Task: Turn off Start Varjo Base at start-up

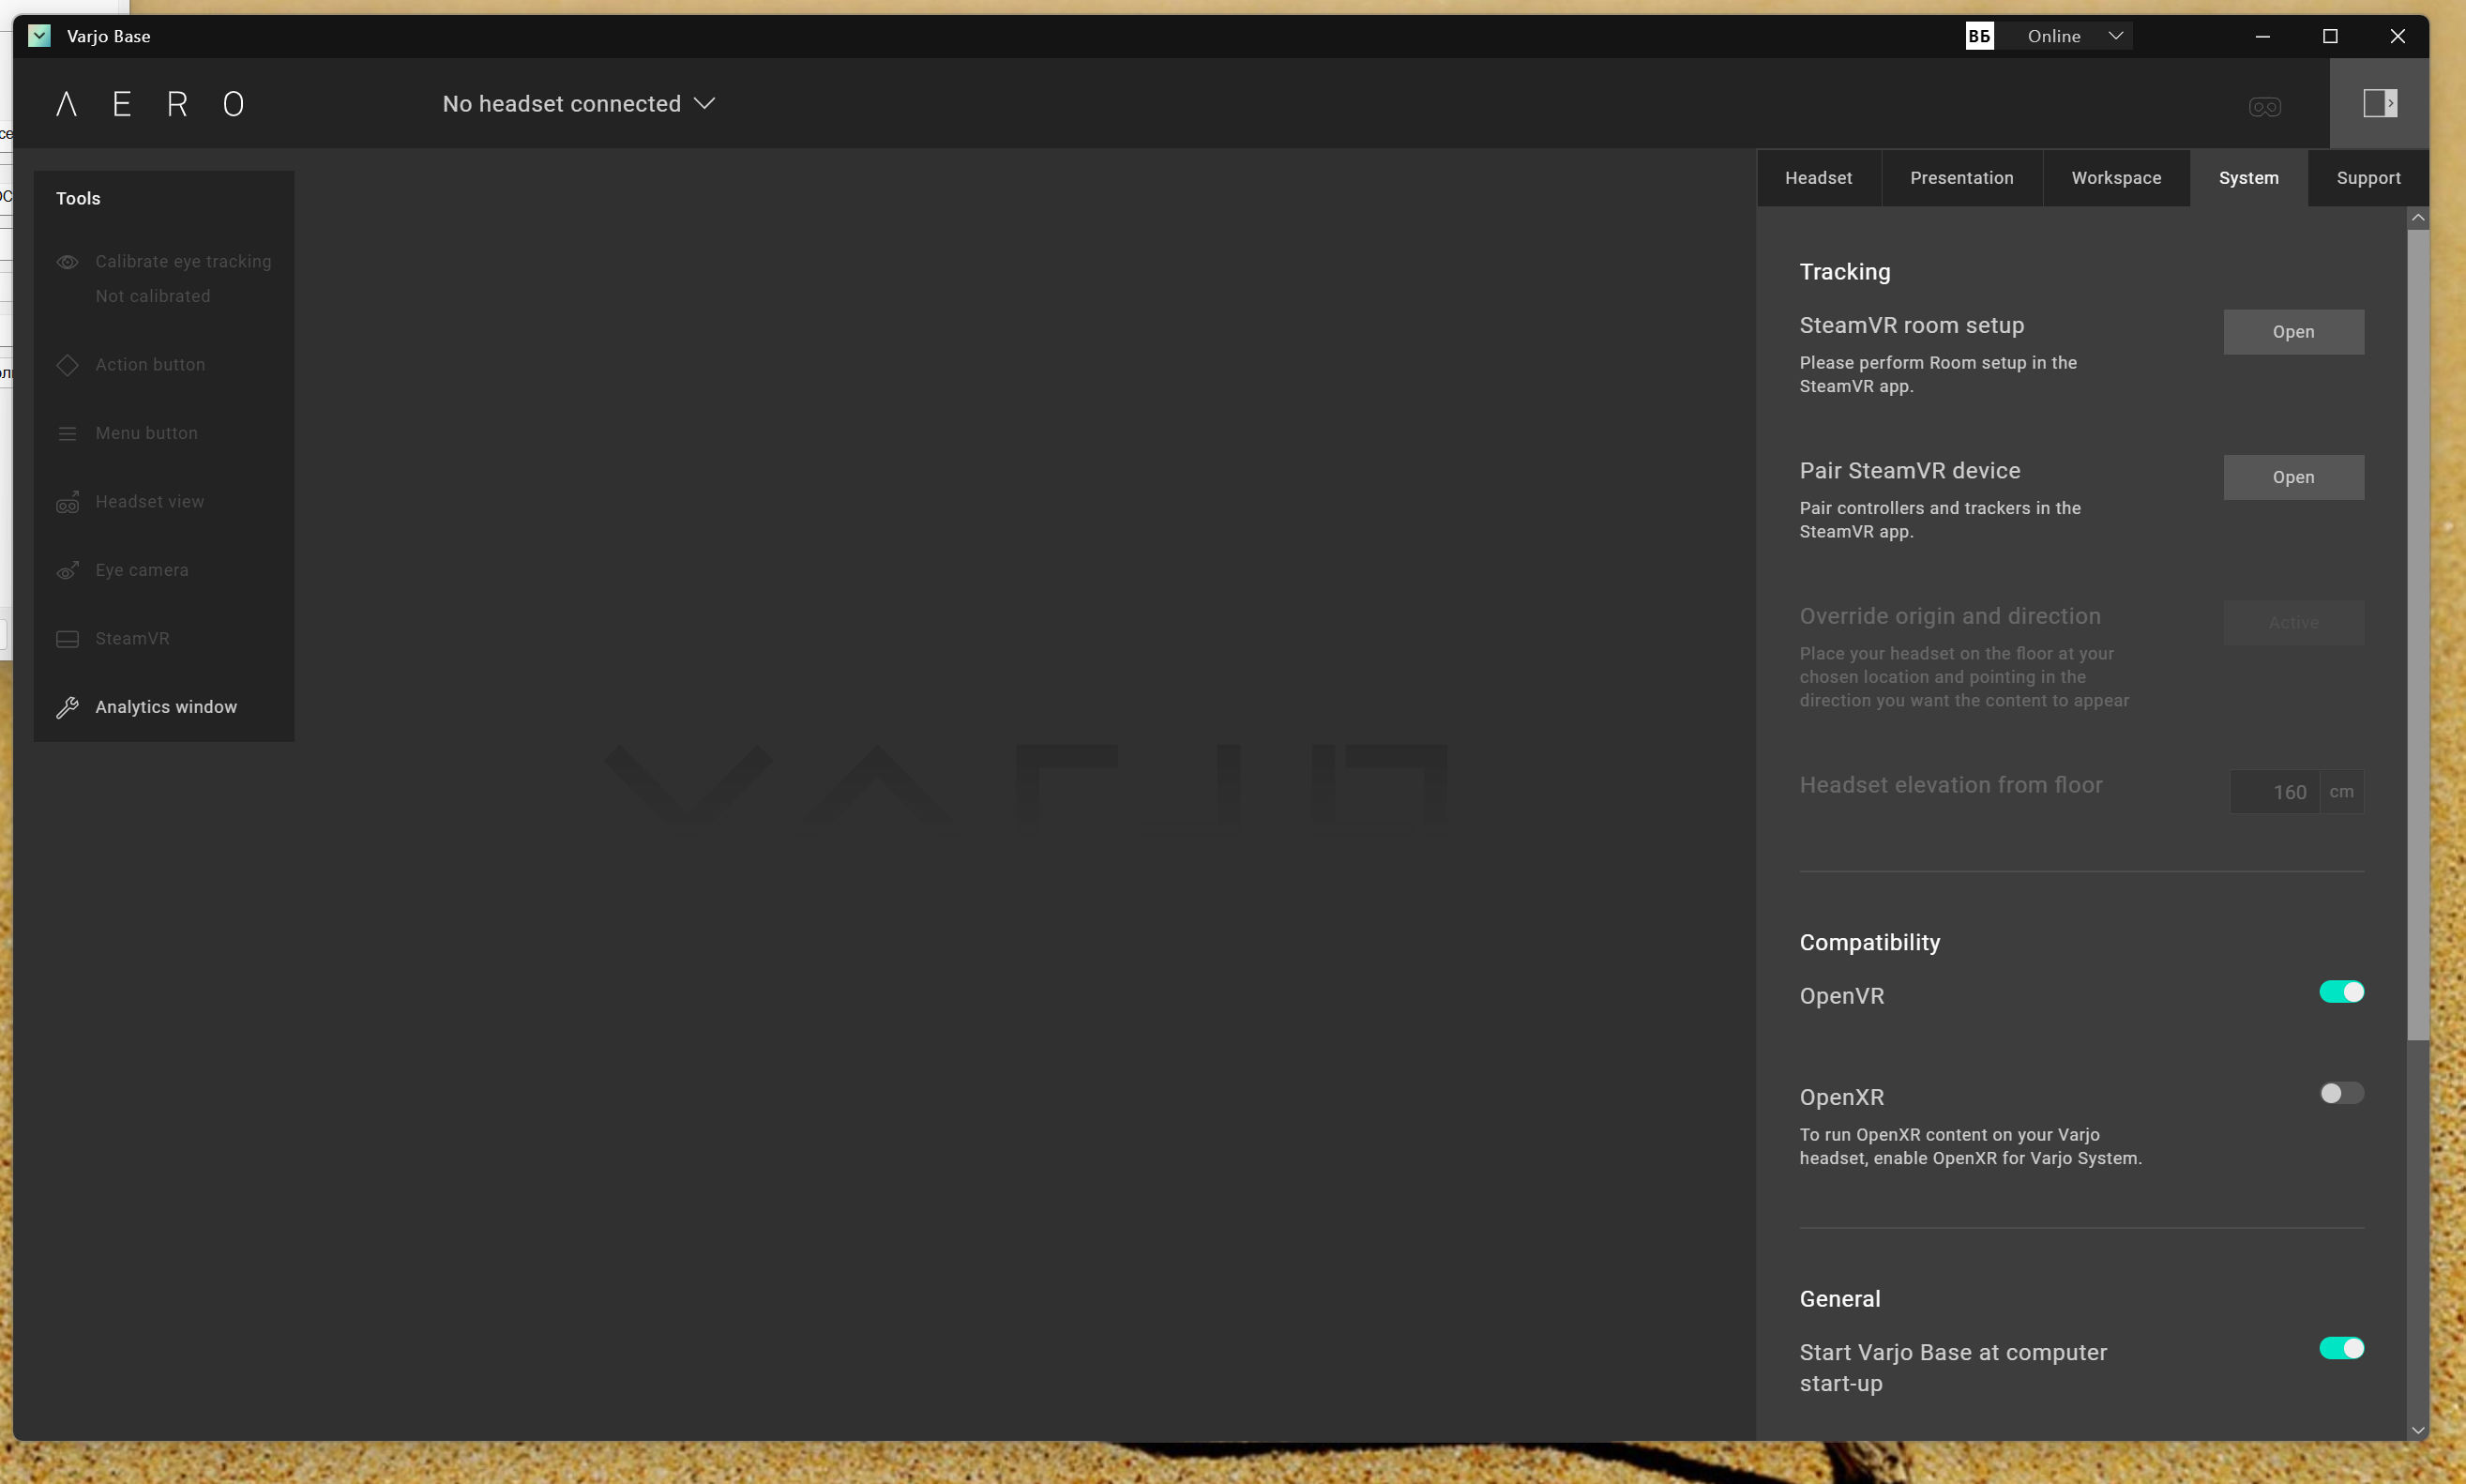Action: pos(2341,1349)
